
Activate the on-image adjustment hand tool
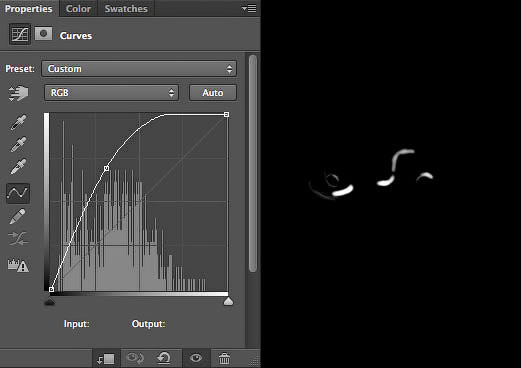tap(18, 93)
